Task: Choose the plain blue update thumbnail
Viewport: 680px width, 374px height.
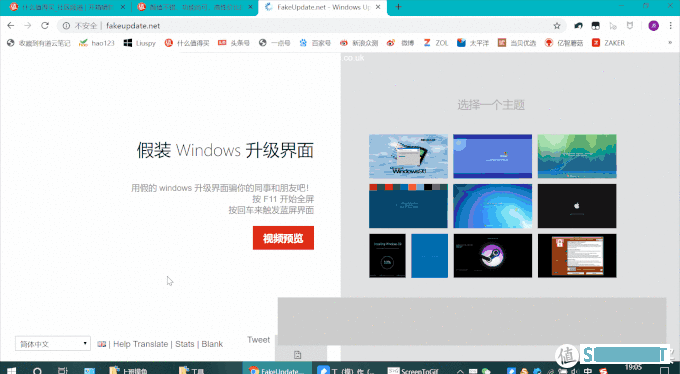Action: click(429, 256)
